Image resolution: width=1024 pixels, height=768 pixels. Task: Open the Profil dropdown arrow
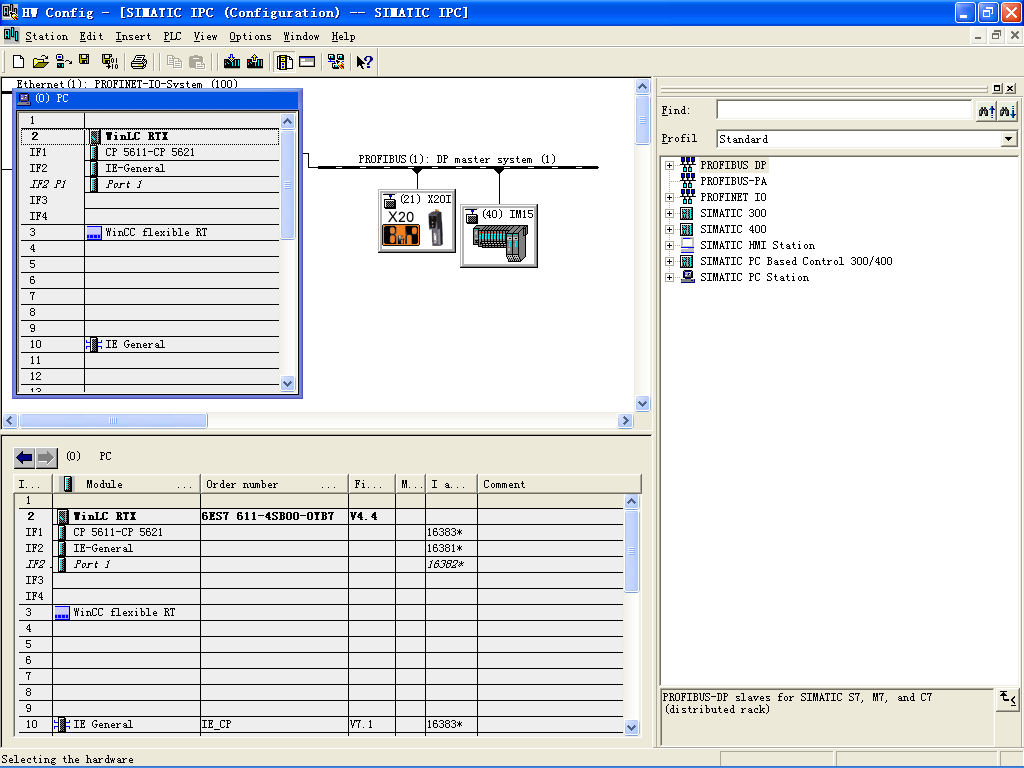coord(1008,139)
